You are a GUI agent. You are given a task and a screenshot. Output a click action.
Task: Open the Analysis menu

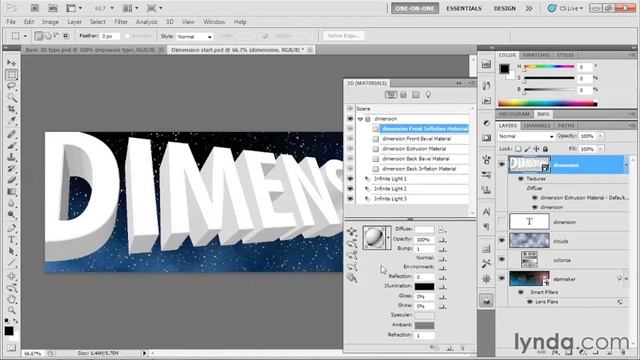click(147, 22)
